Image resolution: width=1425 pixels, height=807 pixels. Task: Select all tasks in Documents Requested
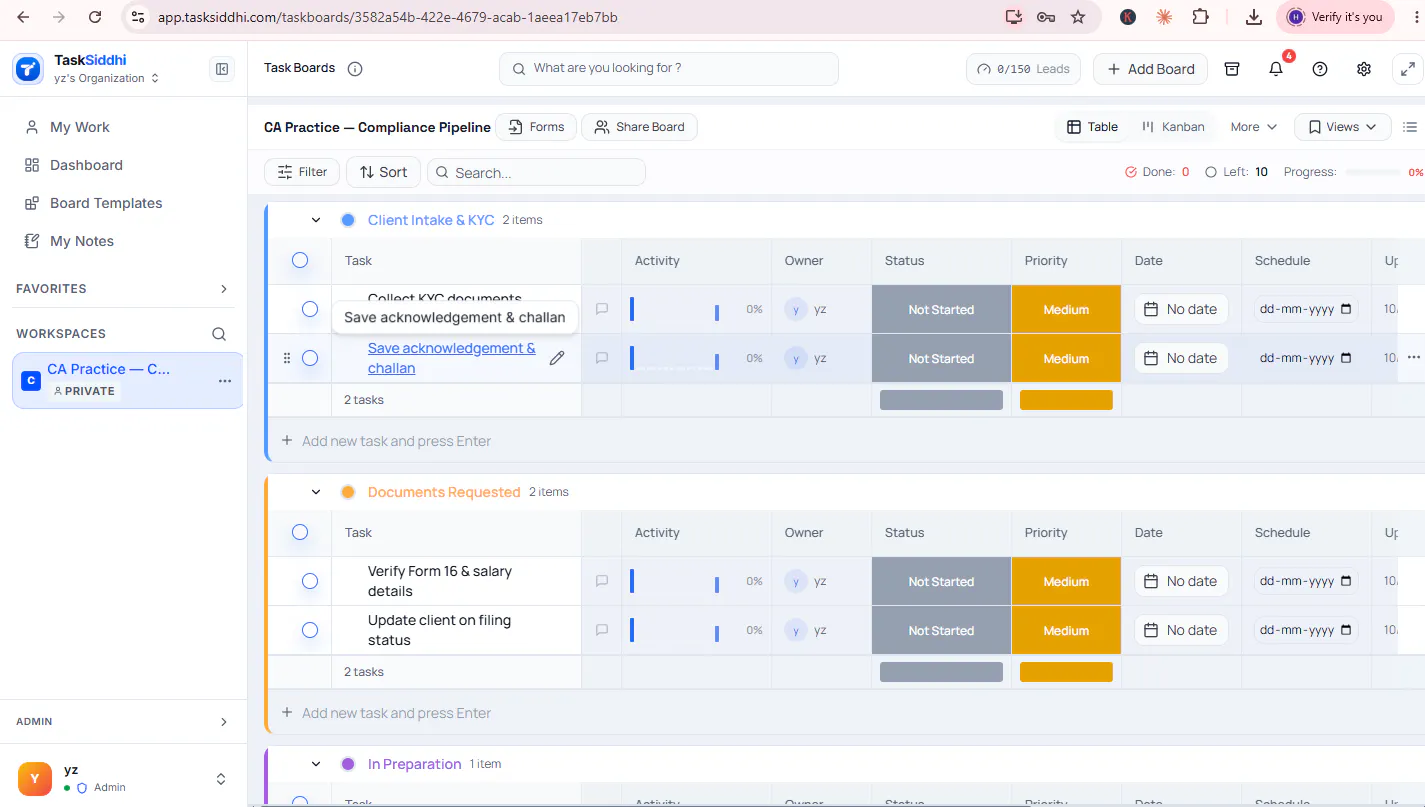pos(300,532)
